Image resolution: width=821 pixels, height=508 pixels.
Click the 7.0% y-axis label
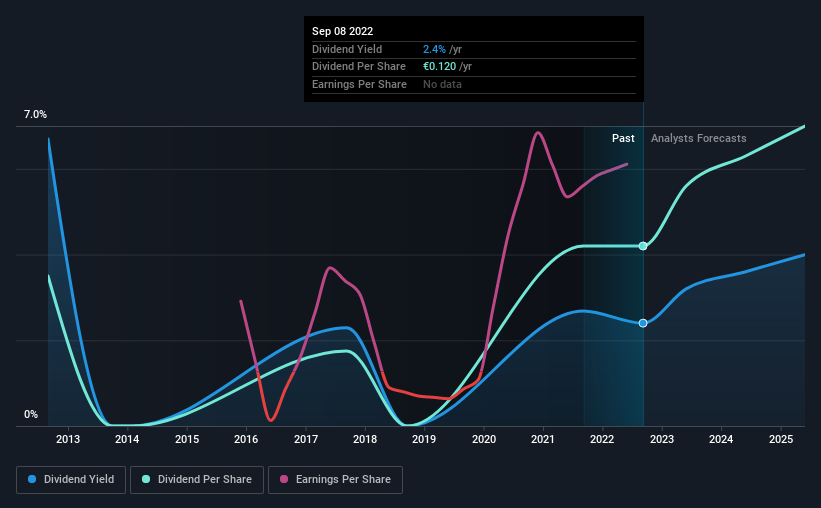[x=35, y=115]
